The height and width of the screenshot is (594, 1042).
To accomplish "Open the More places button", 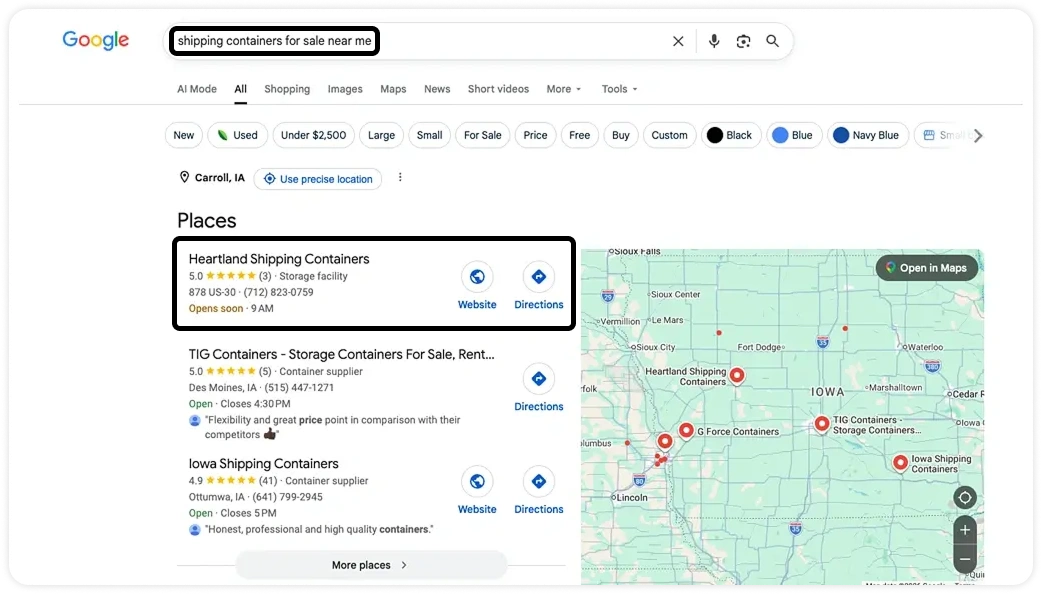I will point(371,565).
